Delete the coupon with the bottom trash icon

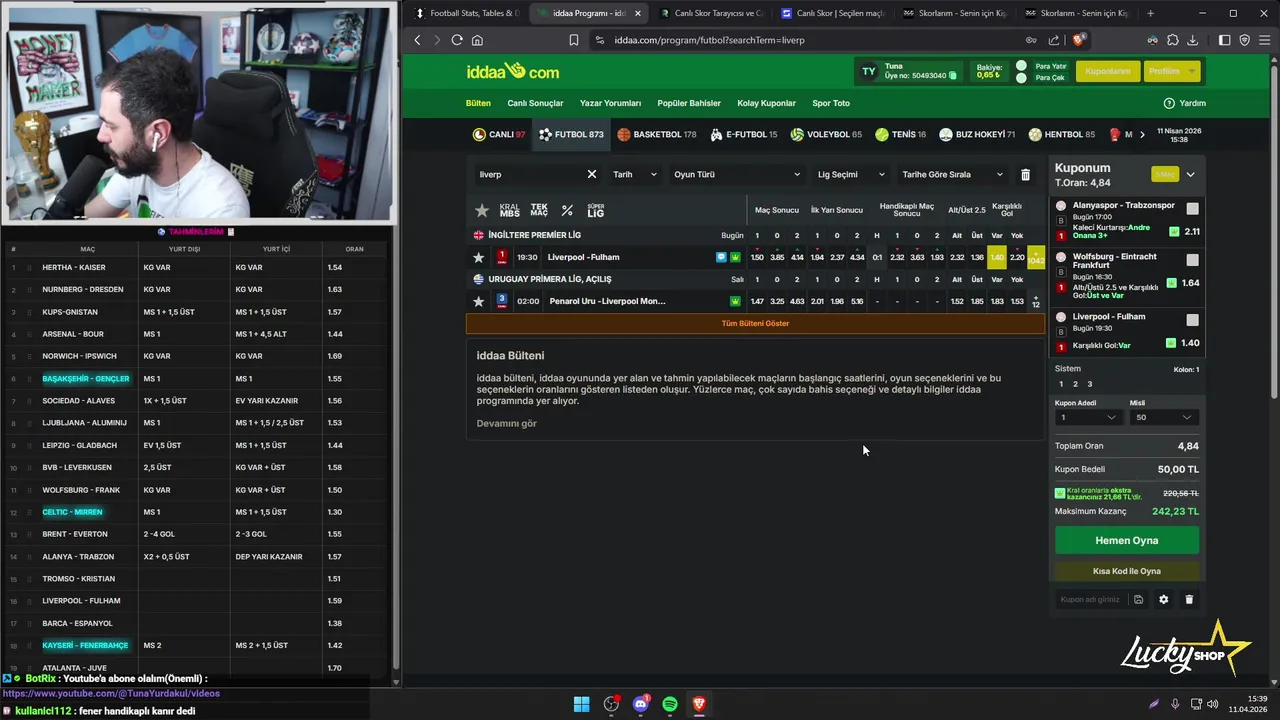pos(1189,599)
